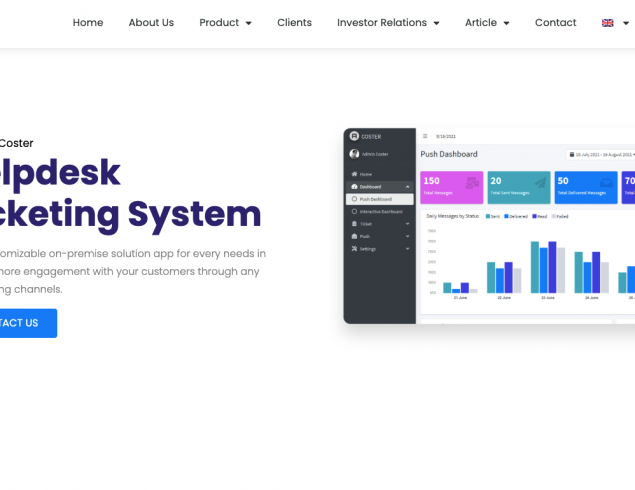
Task: Click the Push icon in dashboard sidebar
Action: tap(354, 236)
